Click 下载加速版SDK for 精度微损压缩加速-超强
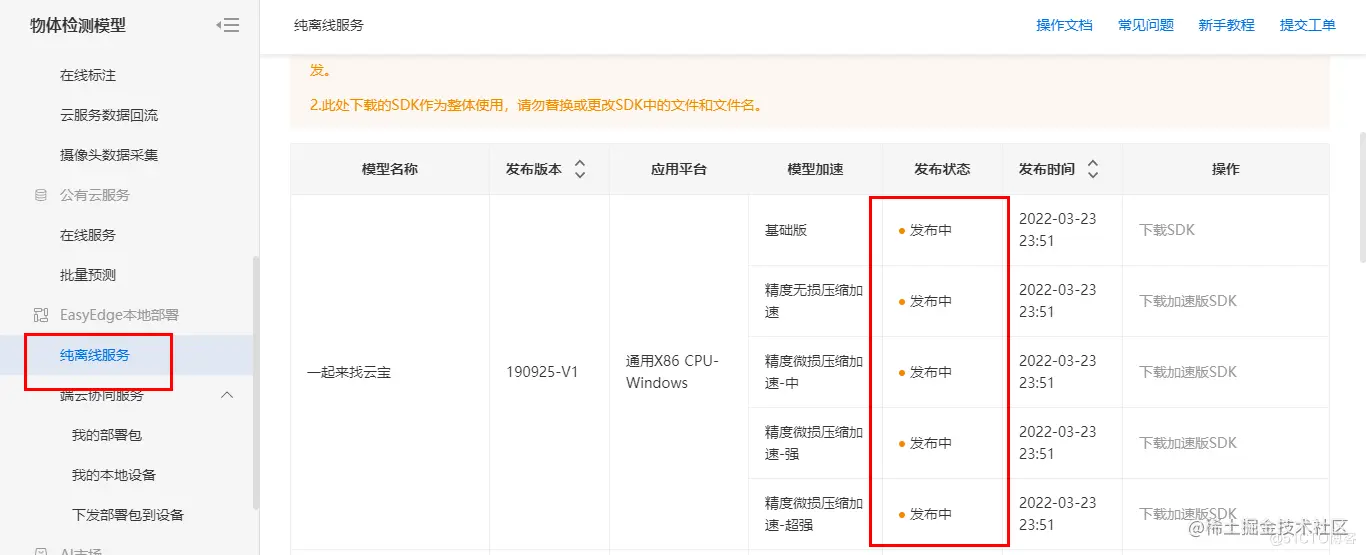Screen dimensions: 1366x555 pos(1188,514)
